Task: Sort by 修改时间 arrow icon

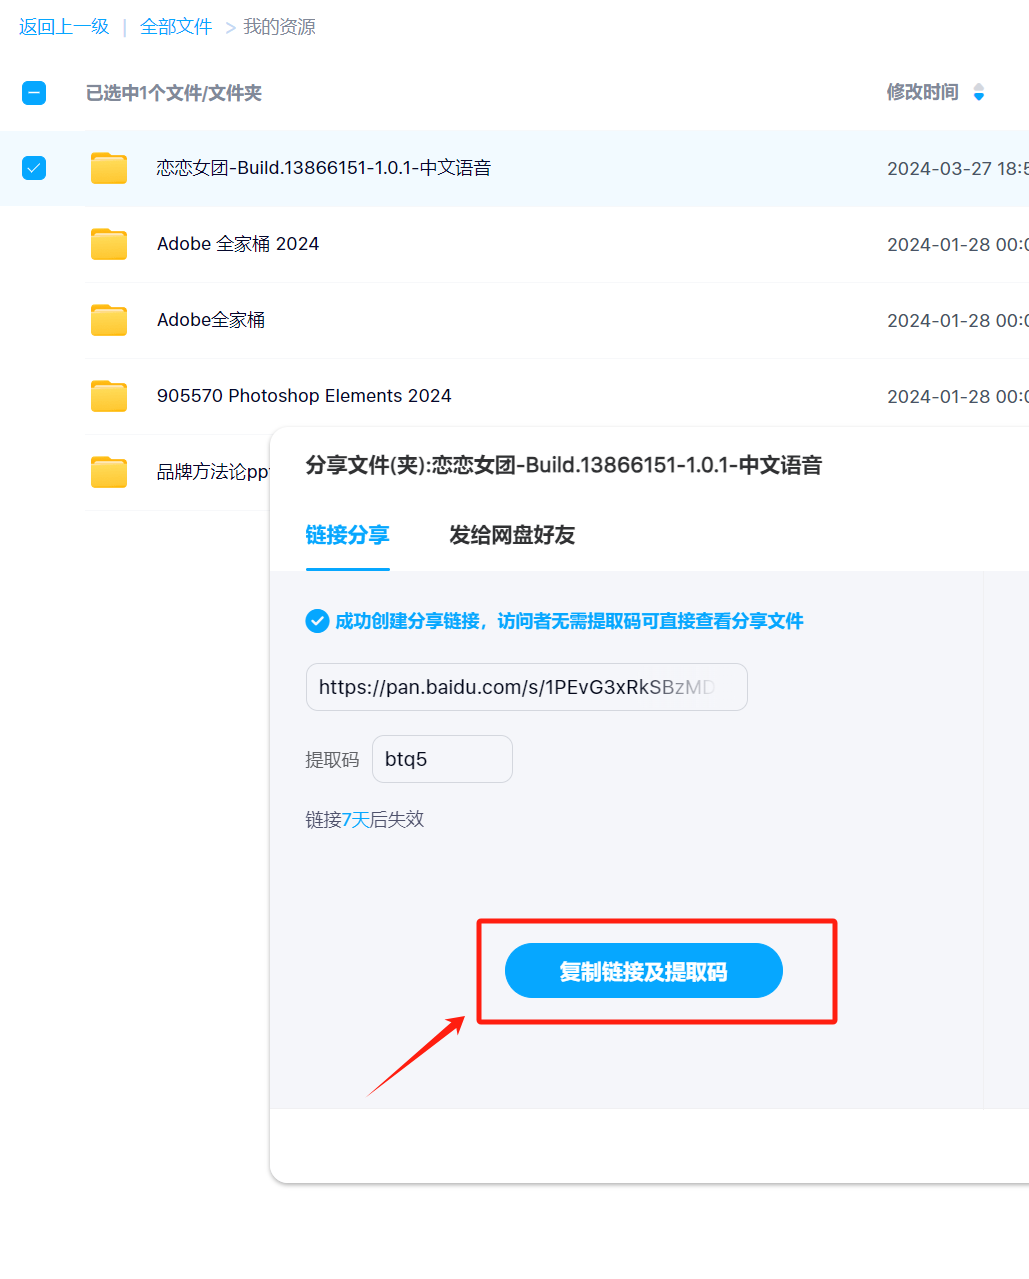Action: point(979,92)
